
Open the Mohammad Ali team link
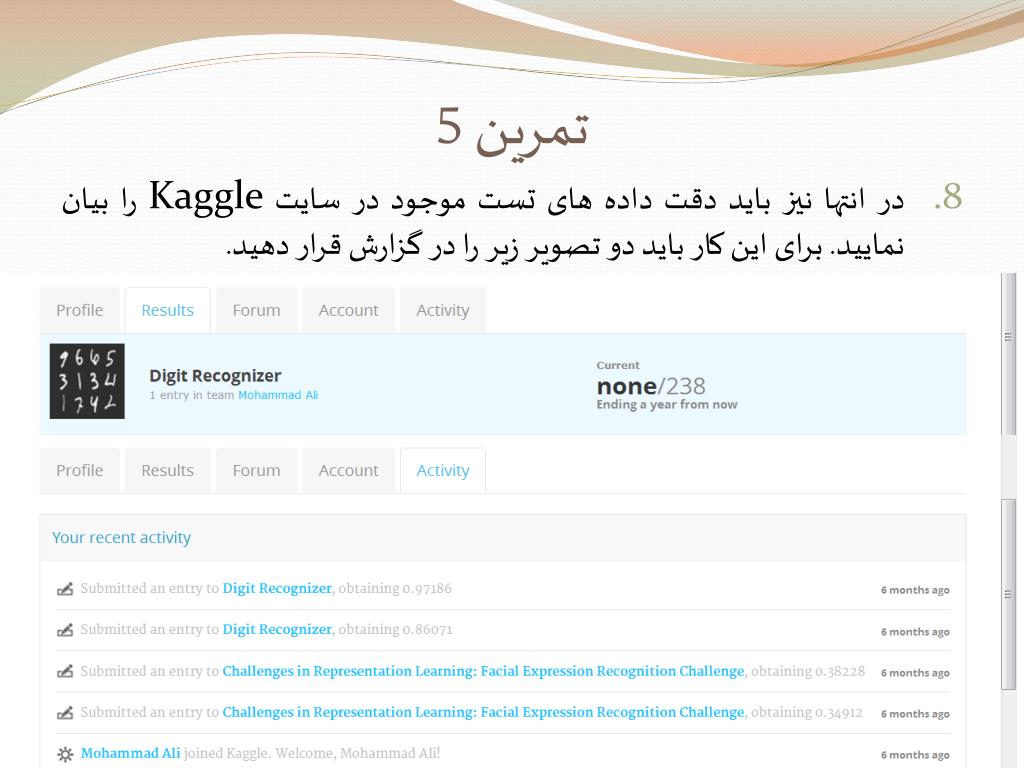click(278, 395)
